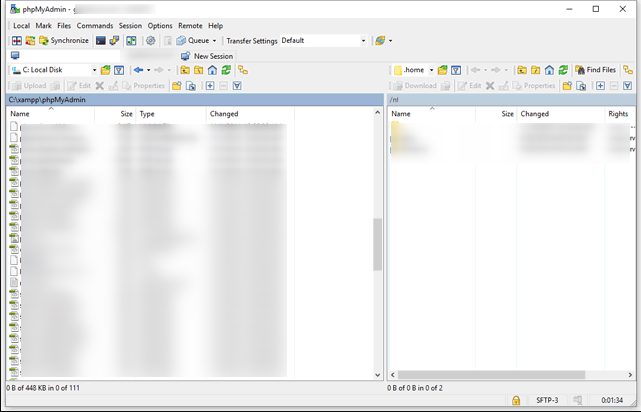Click remote Open Directory folder icon
The height and width of the screenshot is (412, 641).
pos(442,70)
